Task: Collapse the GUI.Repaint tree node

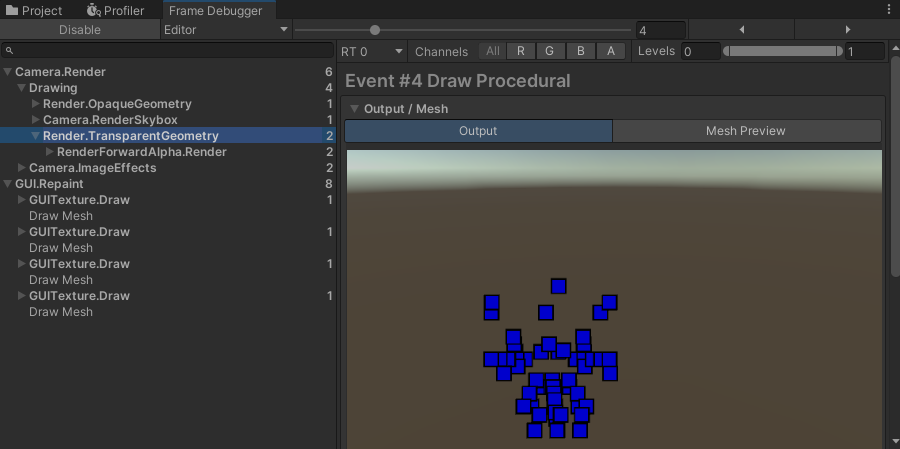Action: click(x=7, y=184)
